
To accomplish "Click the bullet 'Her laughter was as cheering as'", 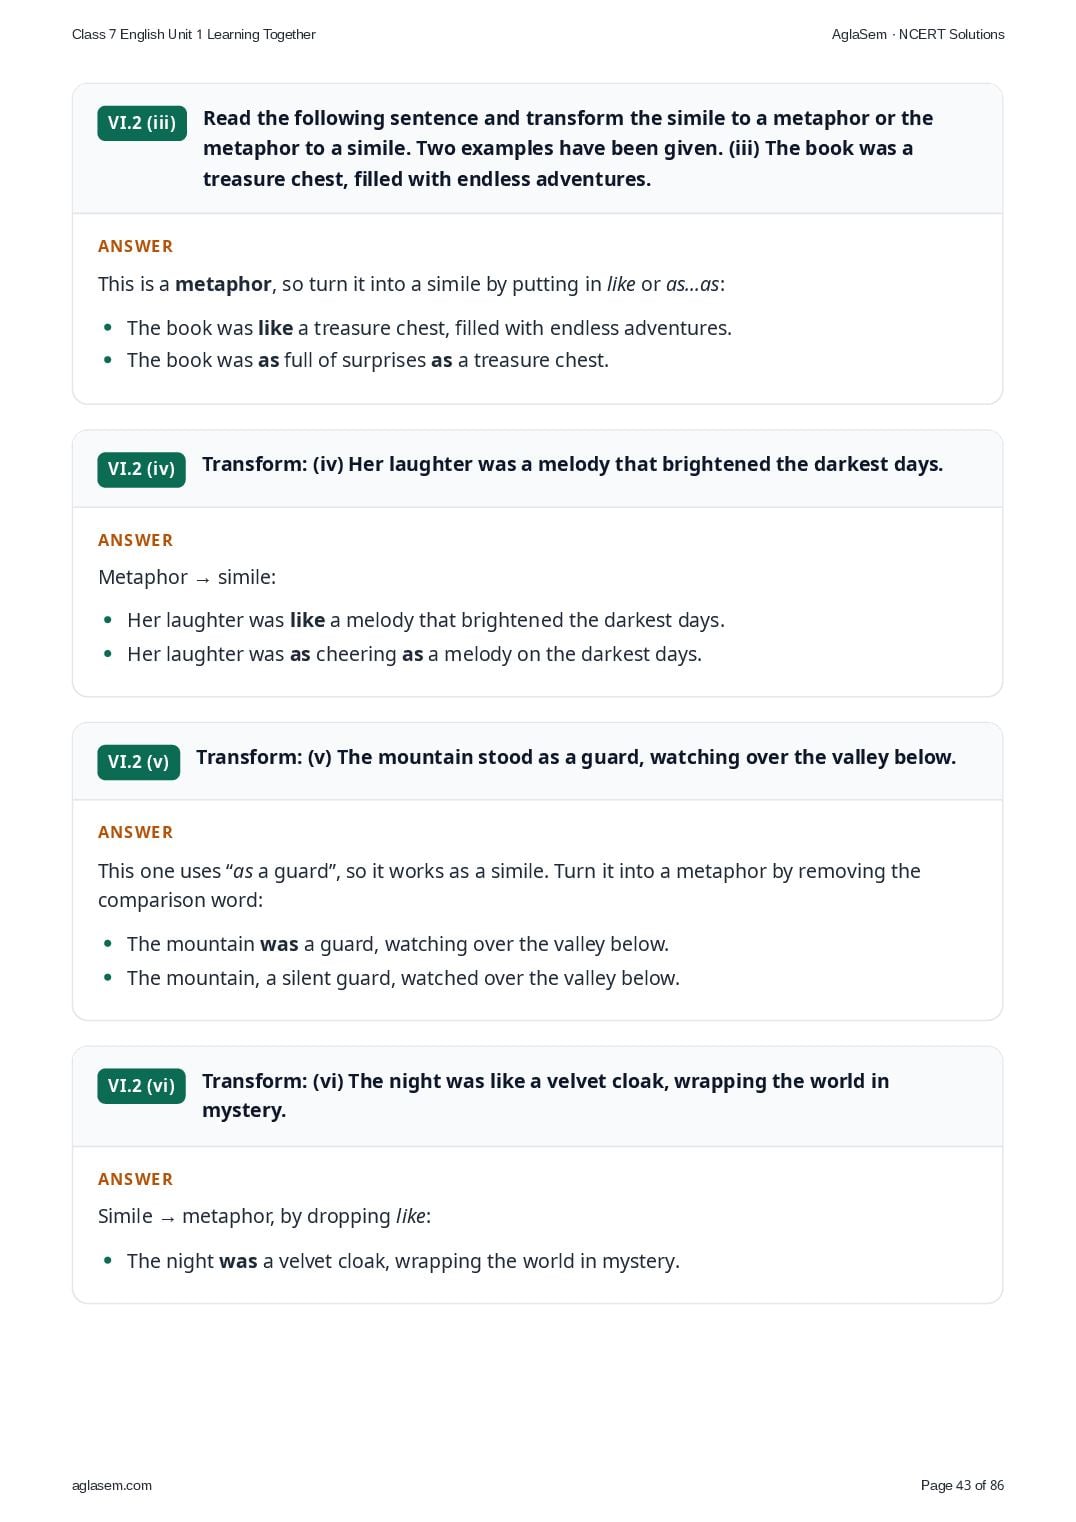I will pos(414,654).
